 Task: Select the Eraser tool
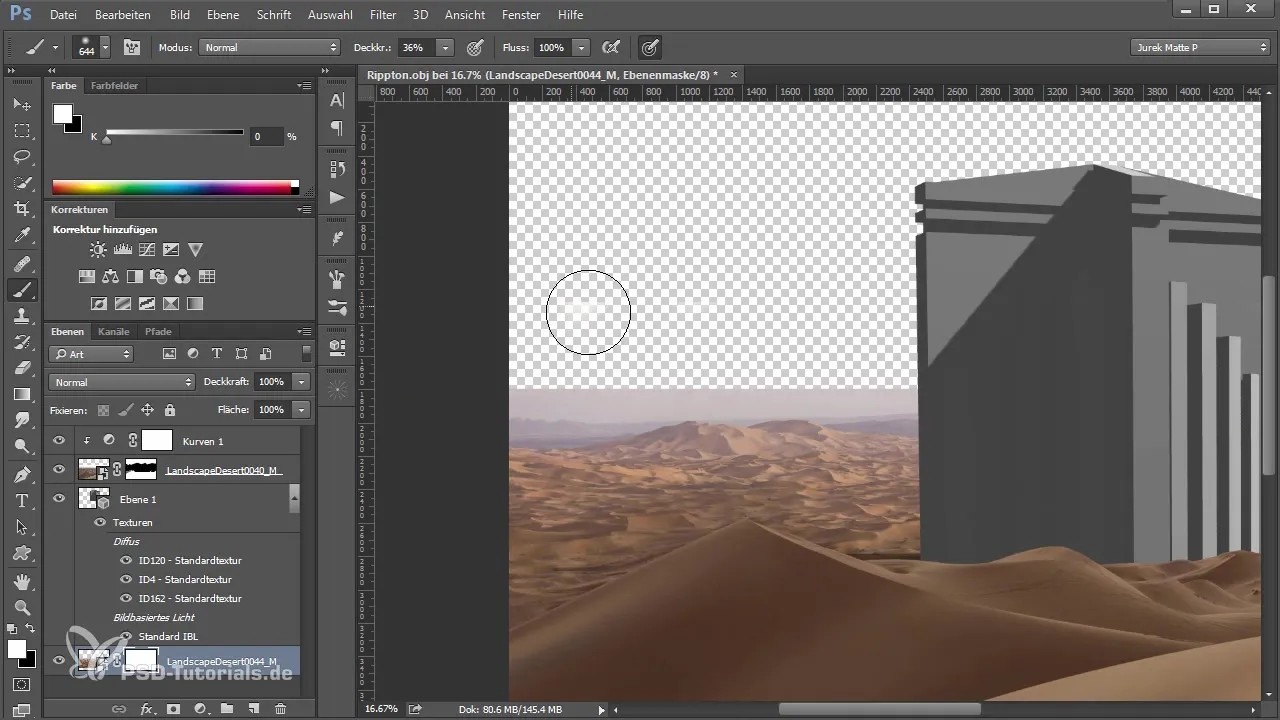[x=22, y=368]
